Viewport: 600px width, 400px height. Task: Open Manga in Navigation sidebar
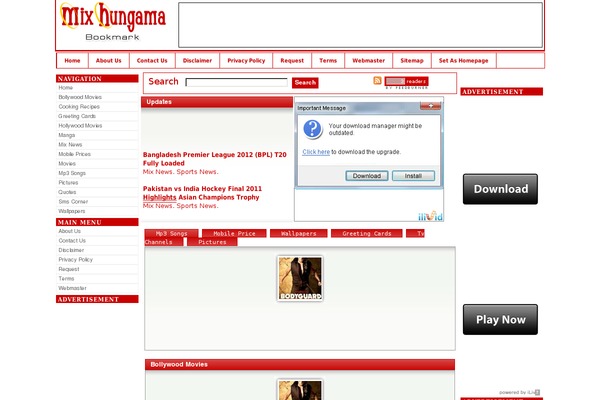[67, 136]
